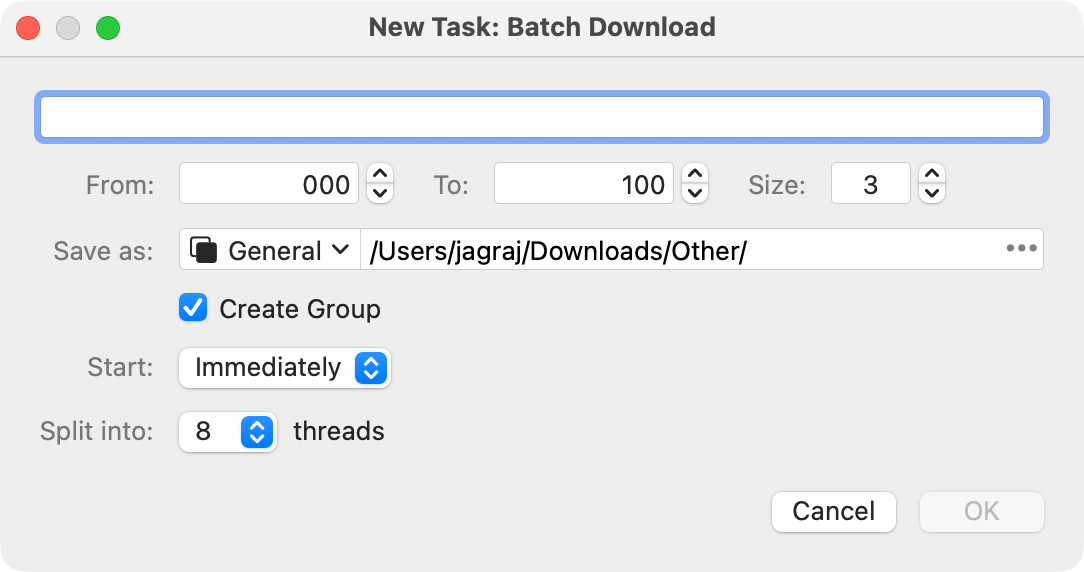Decrease the From value with down arrow
This screenshot has height=572, width=1084.
coord(380,192)
